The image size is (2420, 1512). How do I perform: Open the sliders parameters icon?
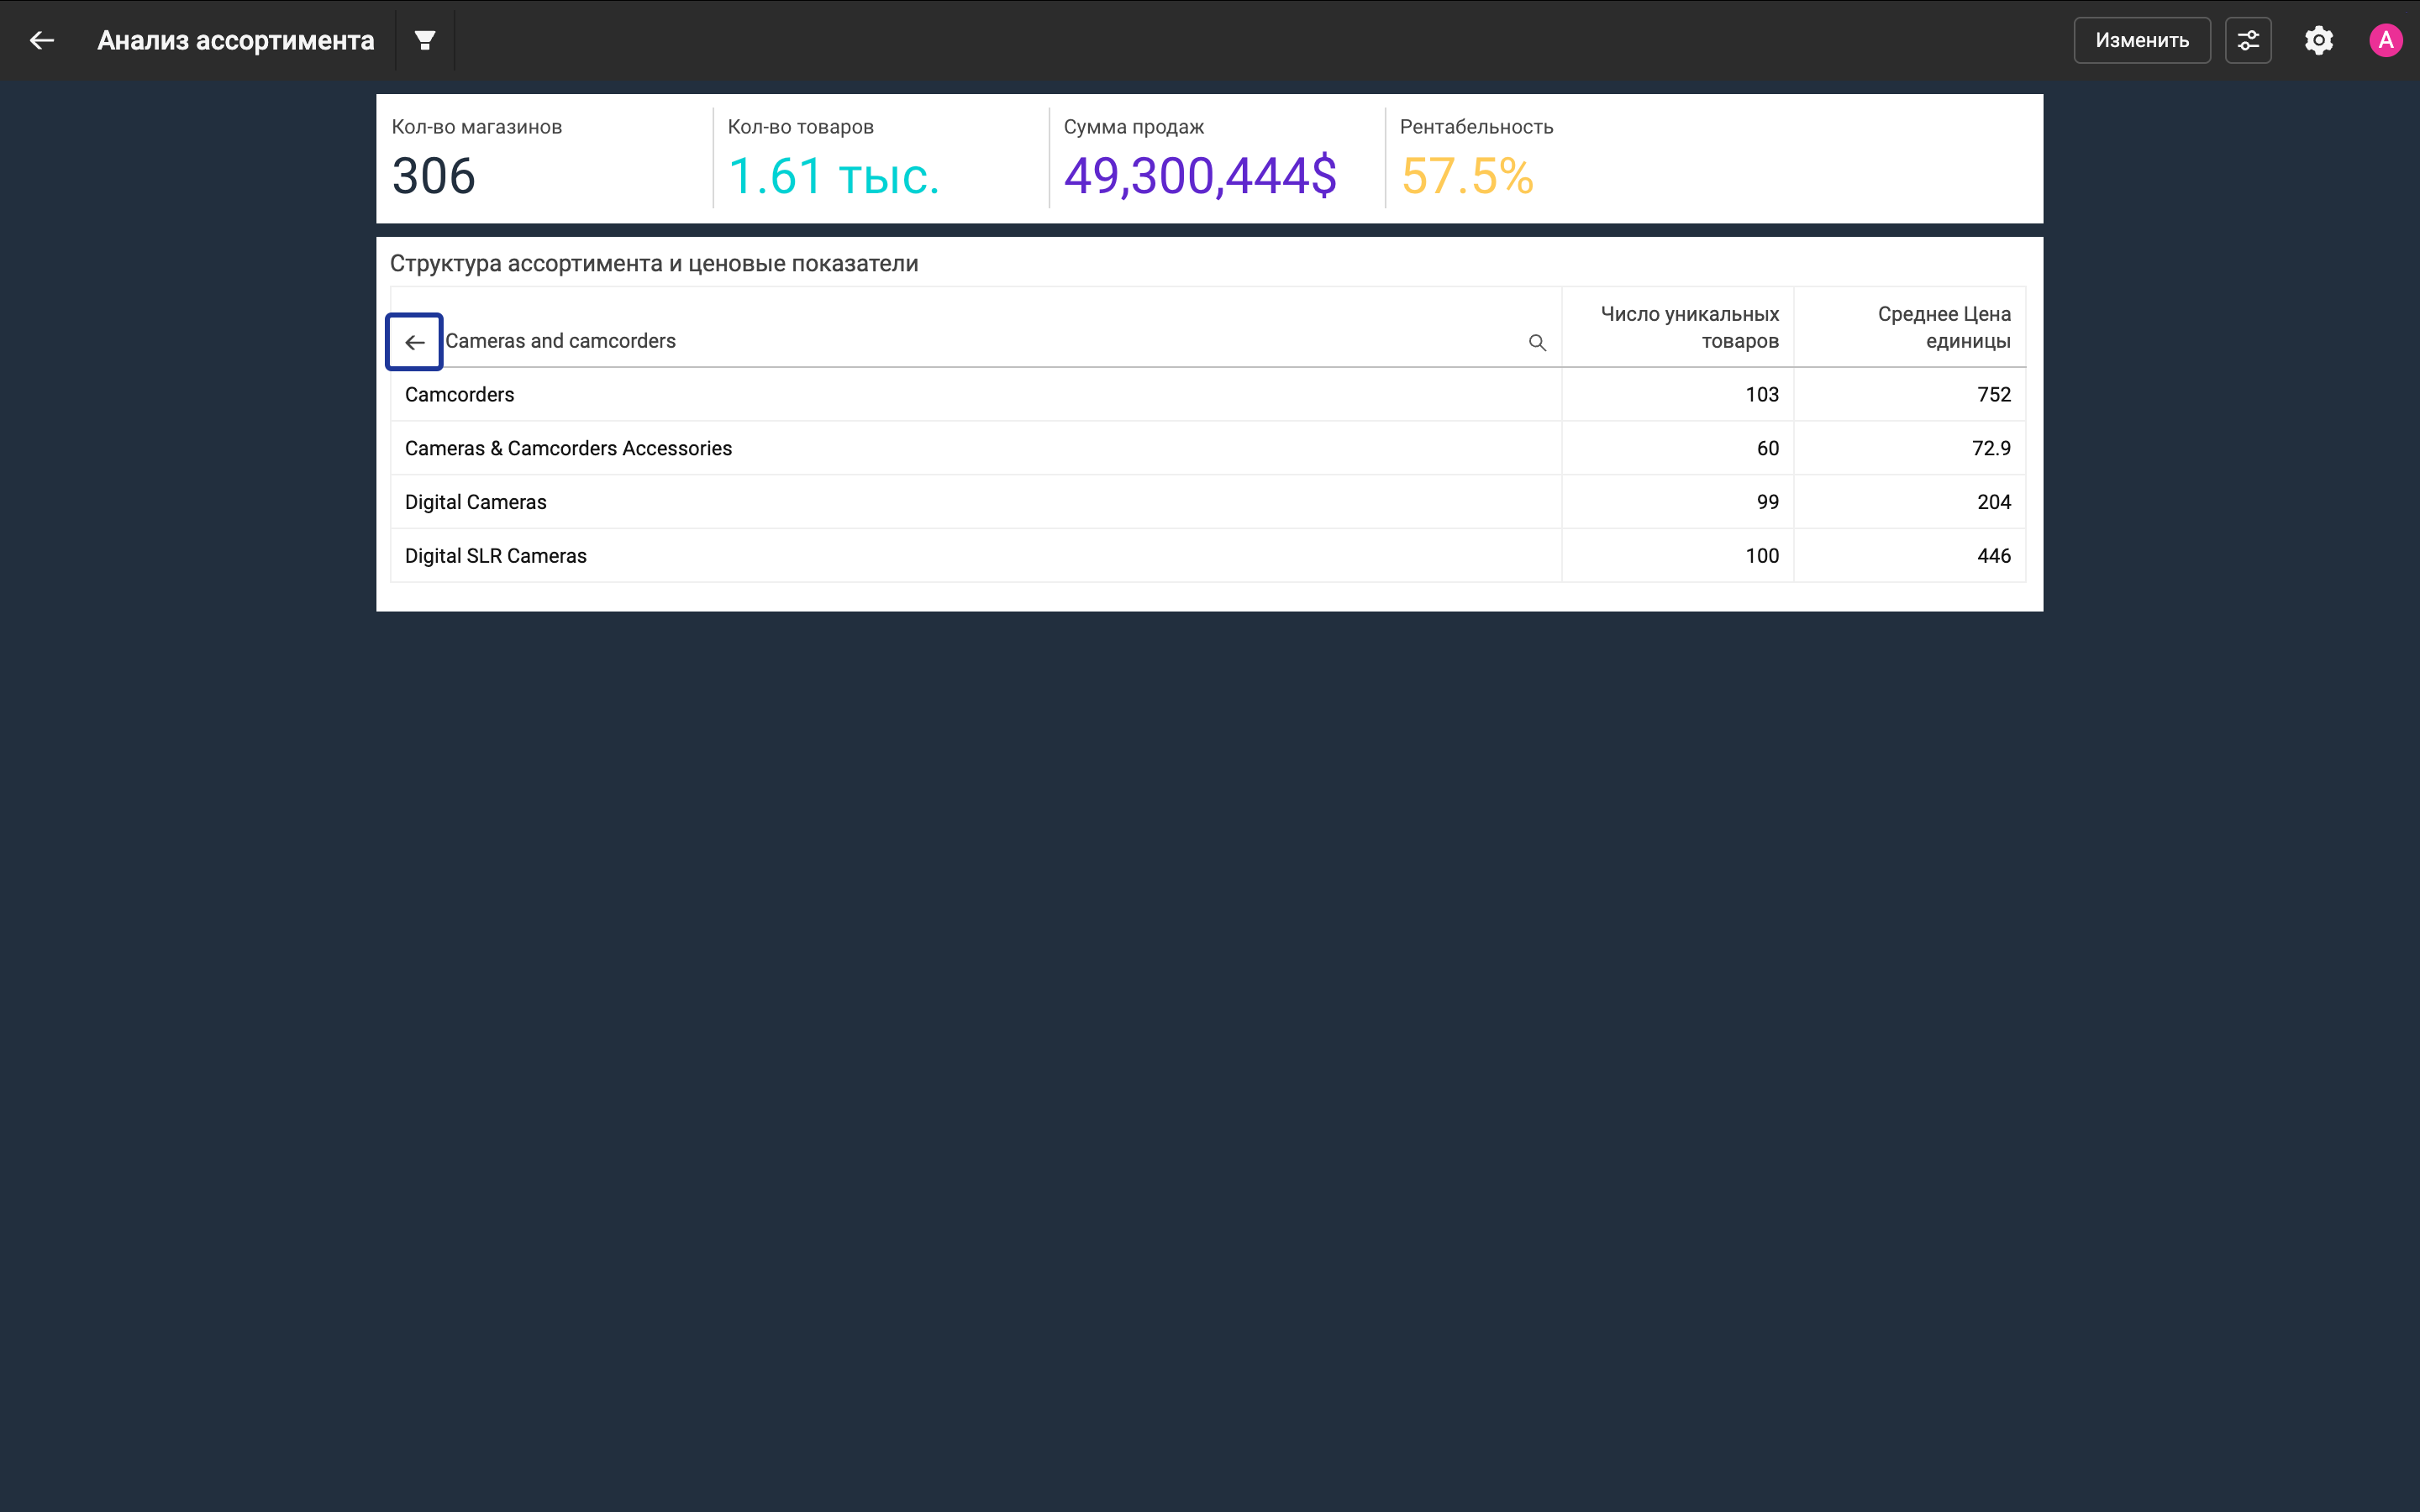[x=2248, y=40]
